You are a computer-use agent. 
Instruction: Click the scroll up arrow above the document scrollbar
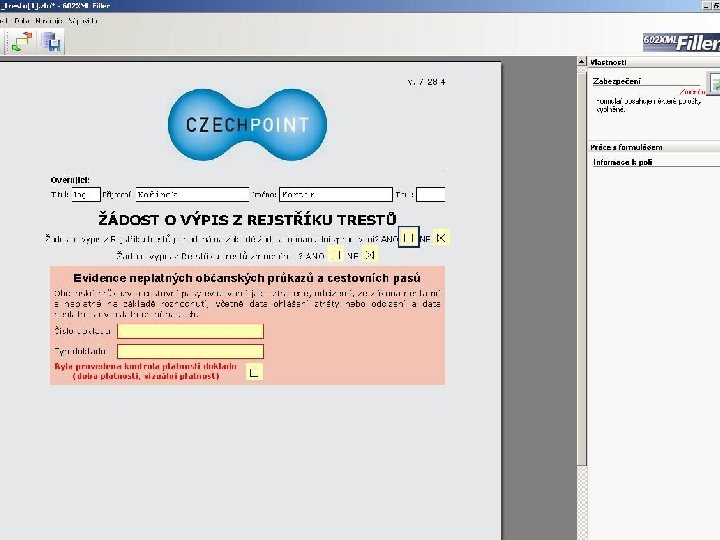click(x=581, y=62)
